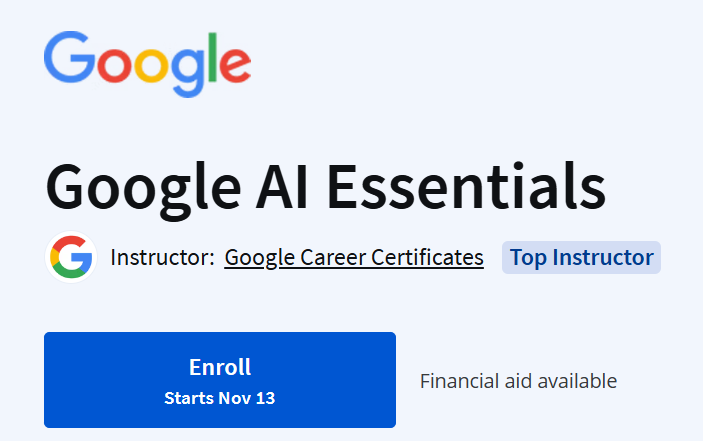Click the Top Instructor badge
The height and width of the screenshot is (441, 703).
point(581,258)
